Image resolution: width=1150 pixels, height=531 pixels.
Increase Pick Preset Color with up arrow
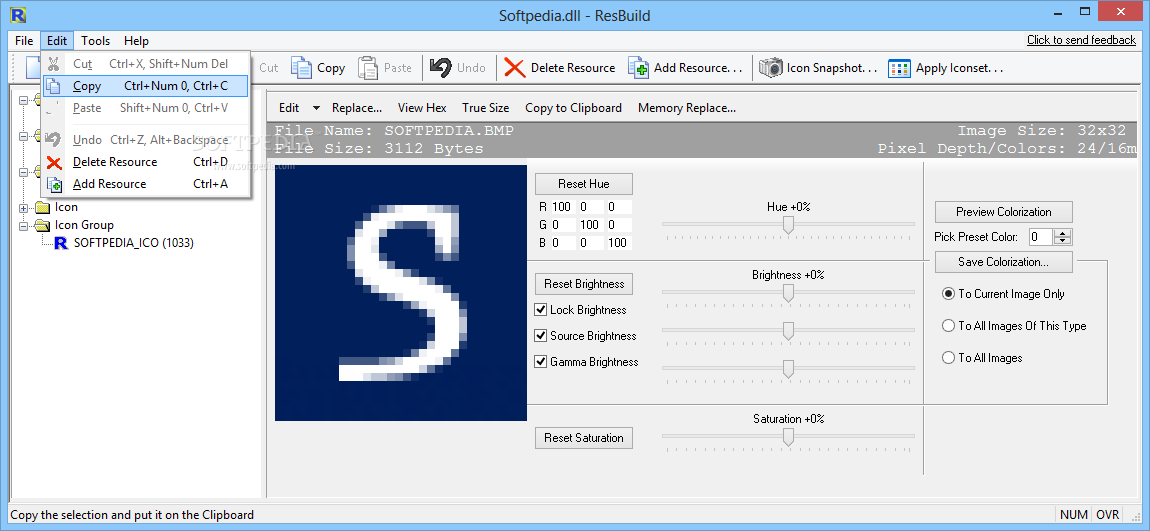pyautogui.click(x=1063, y=233)
